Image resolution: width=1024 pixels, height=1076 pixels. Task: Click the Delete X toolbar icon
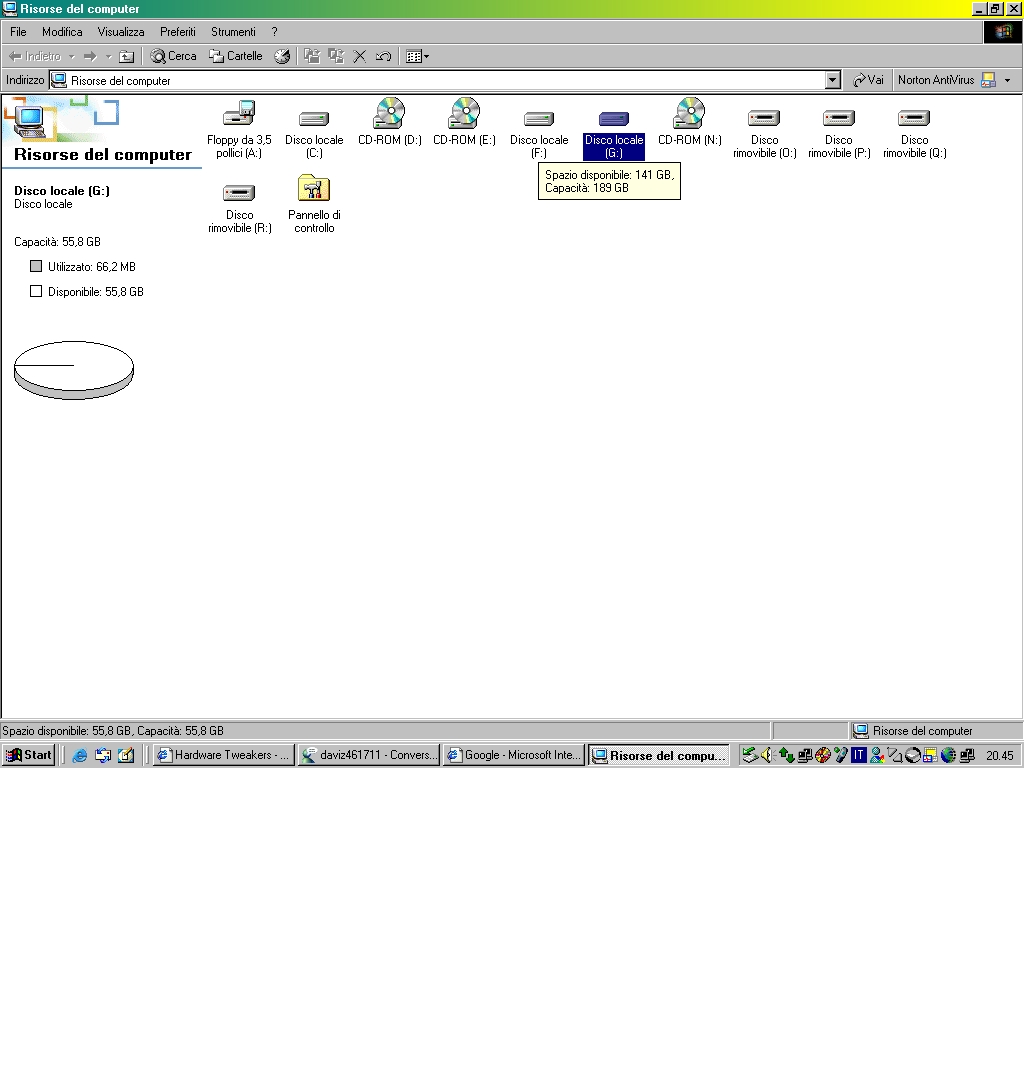click(360, 56)
